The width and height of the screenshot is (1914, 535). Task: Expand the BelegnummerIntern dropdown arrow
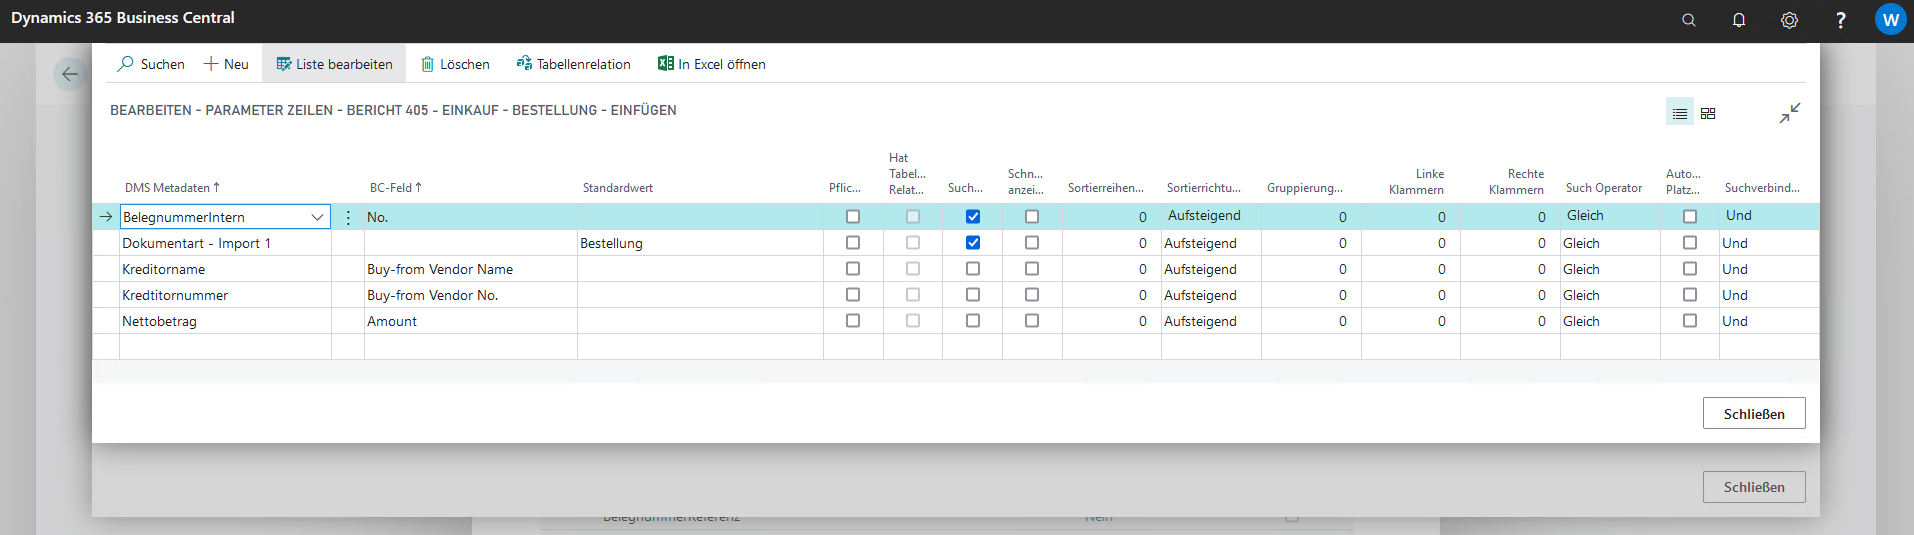tap(317, 217)
